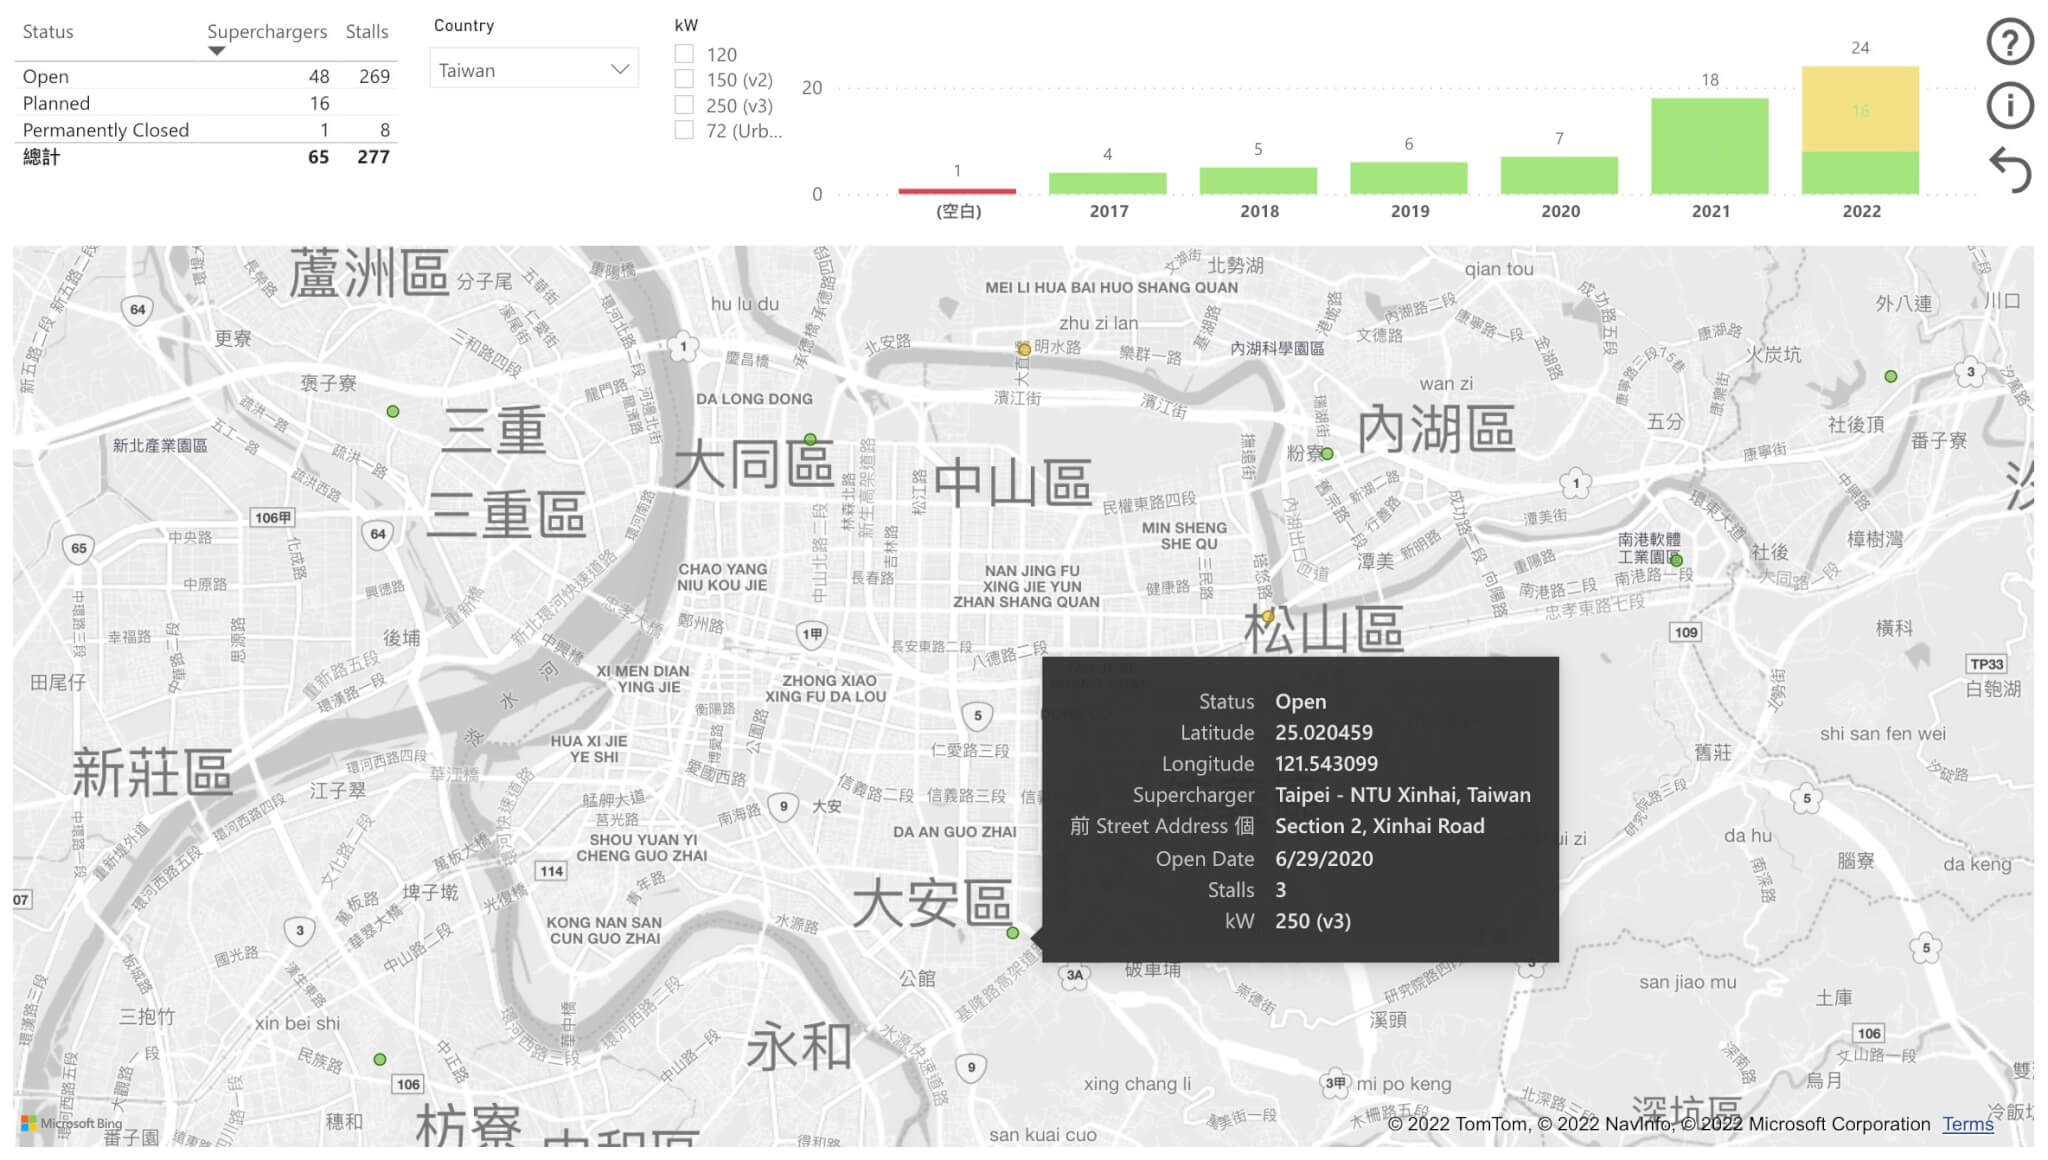This screenshot has width=2048, height=1160.
Task: Click the yellow planned dot above 松山區
Action: (1267, 616)
